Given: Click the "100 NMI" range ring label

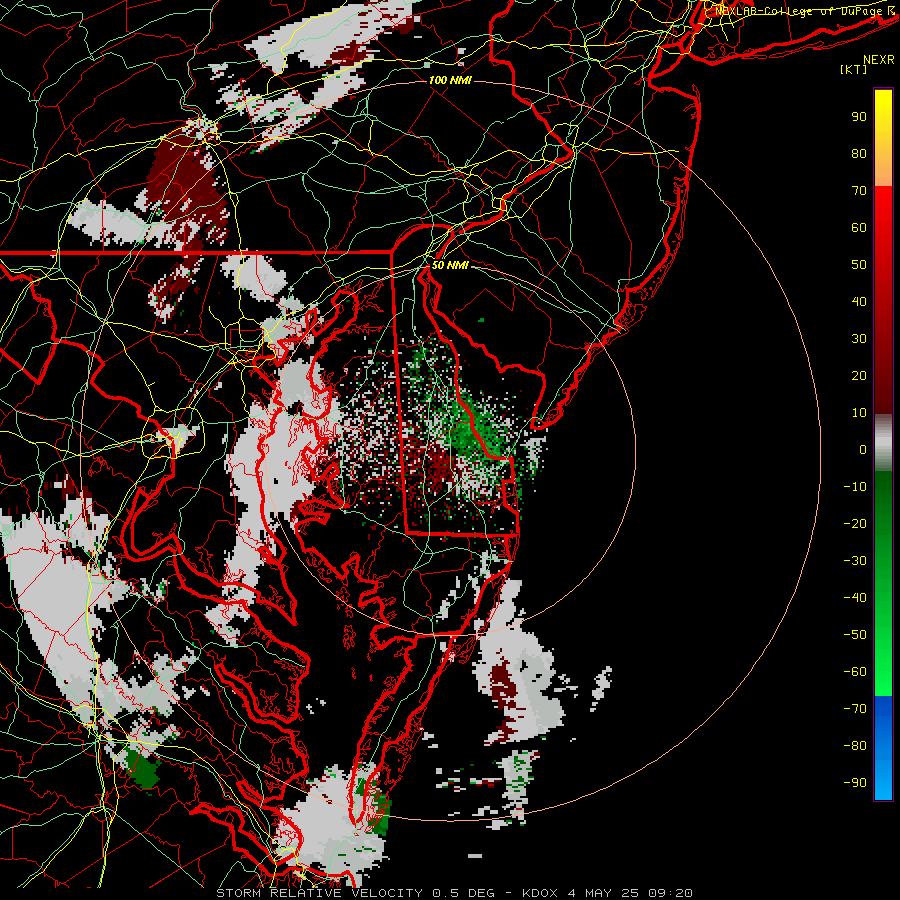Looking at the screenshot, I should (450, 80).
